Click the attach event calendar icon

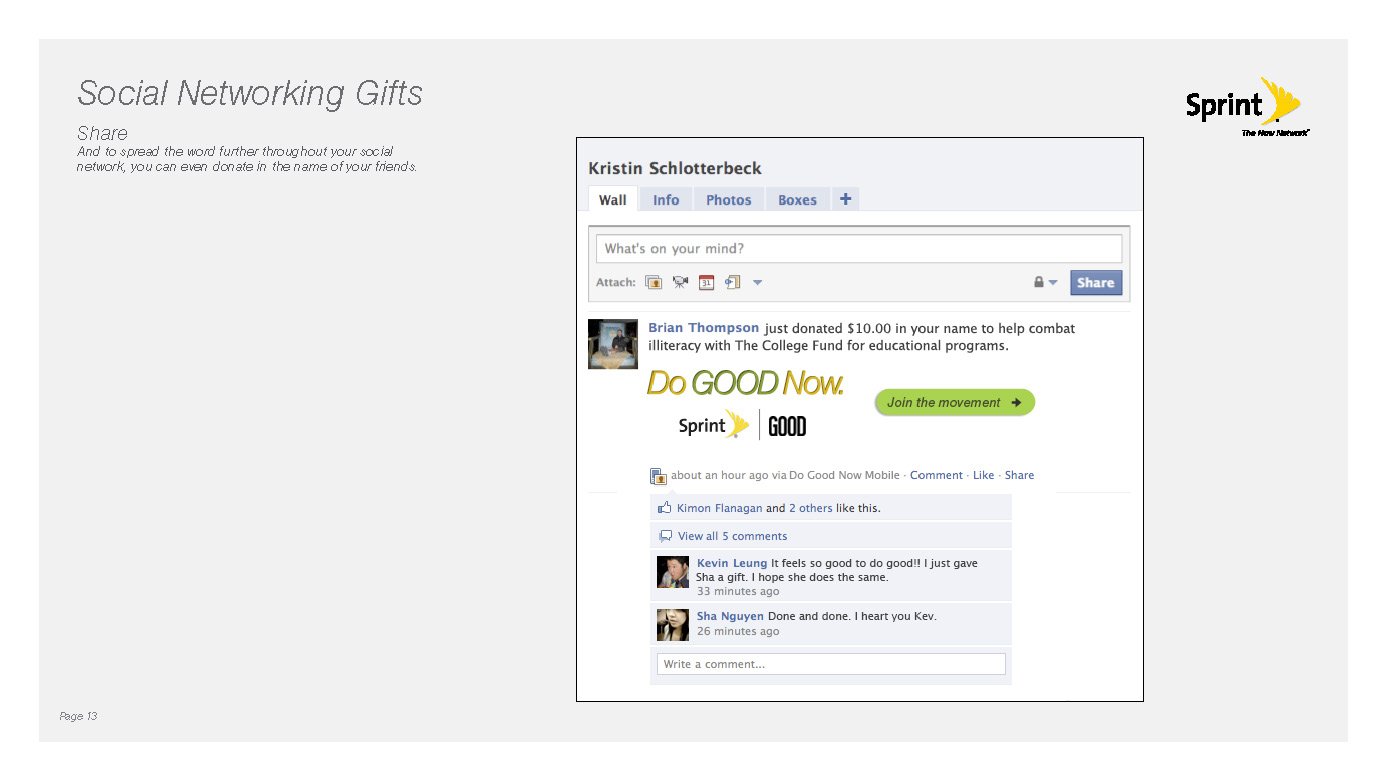pos(706,282)
